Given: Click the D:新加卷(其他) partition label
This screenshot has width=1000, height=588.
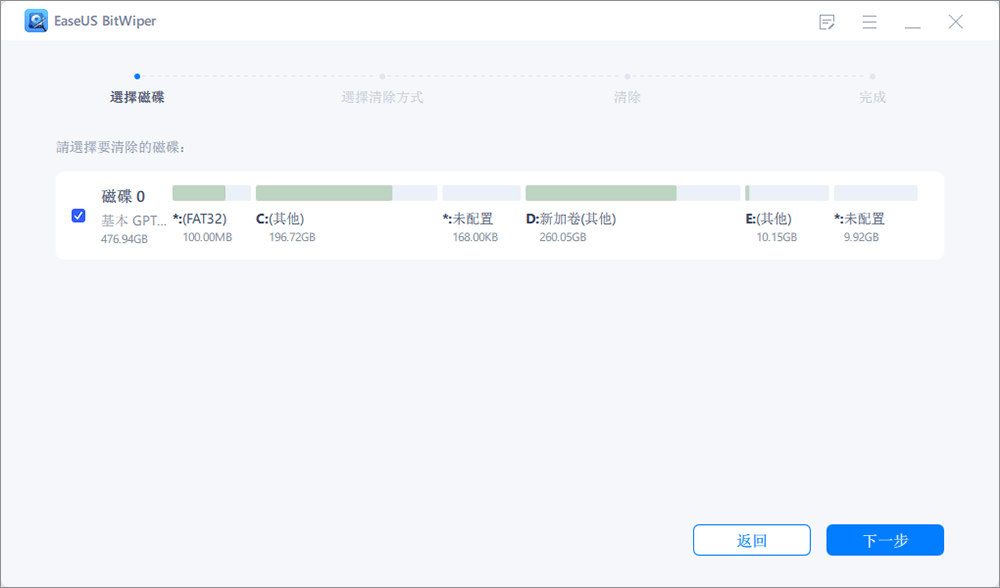Looking at the screenshot, I should pos(571,219).
